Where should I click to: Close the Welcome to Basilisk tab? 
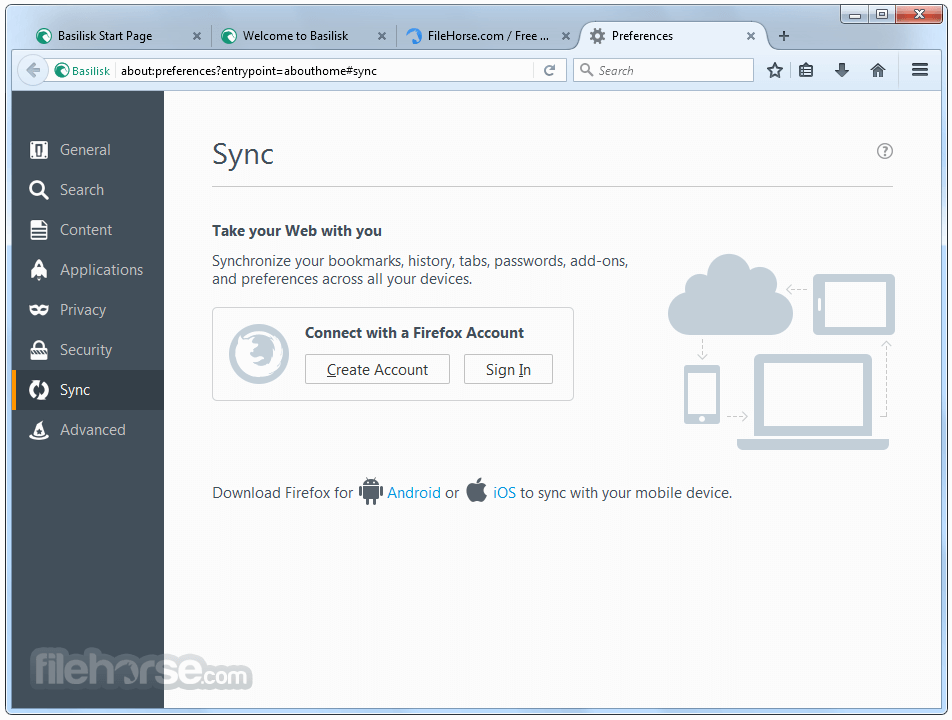point(382,36)
